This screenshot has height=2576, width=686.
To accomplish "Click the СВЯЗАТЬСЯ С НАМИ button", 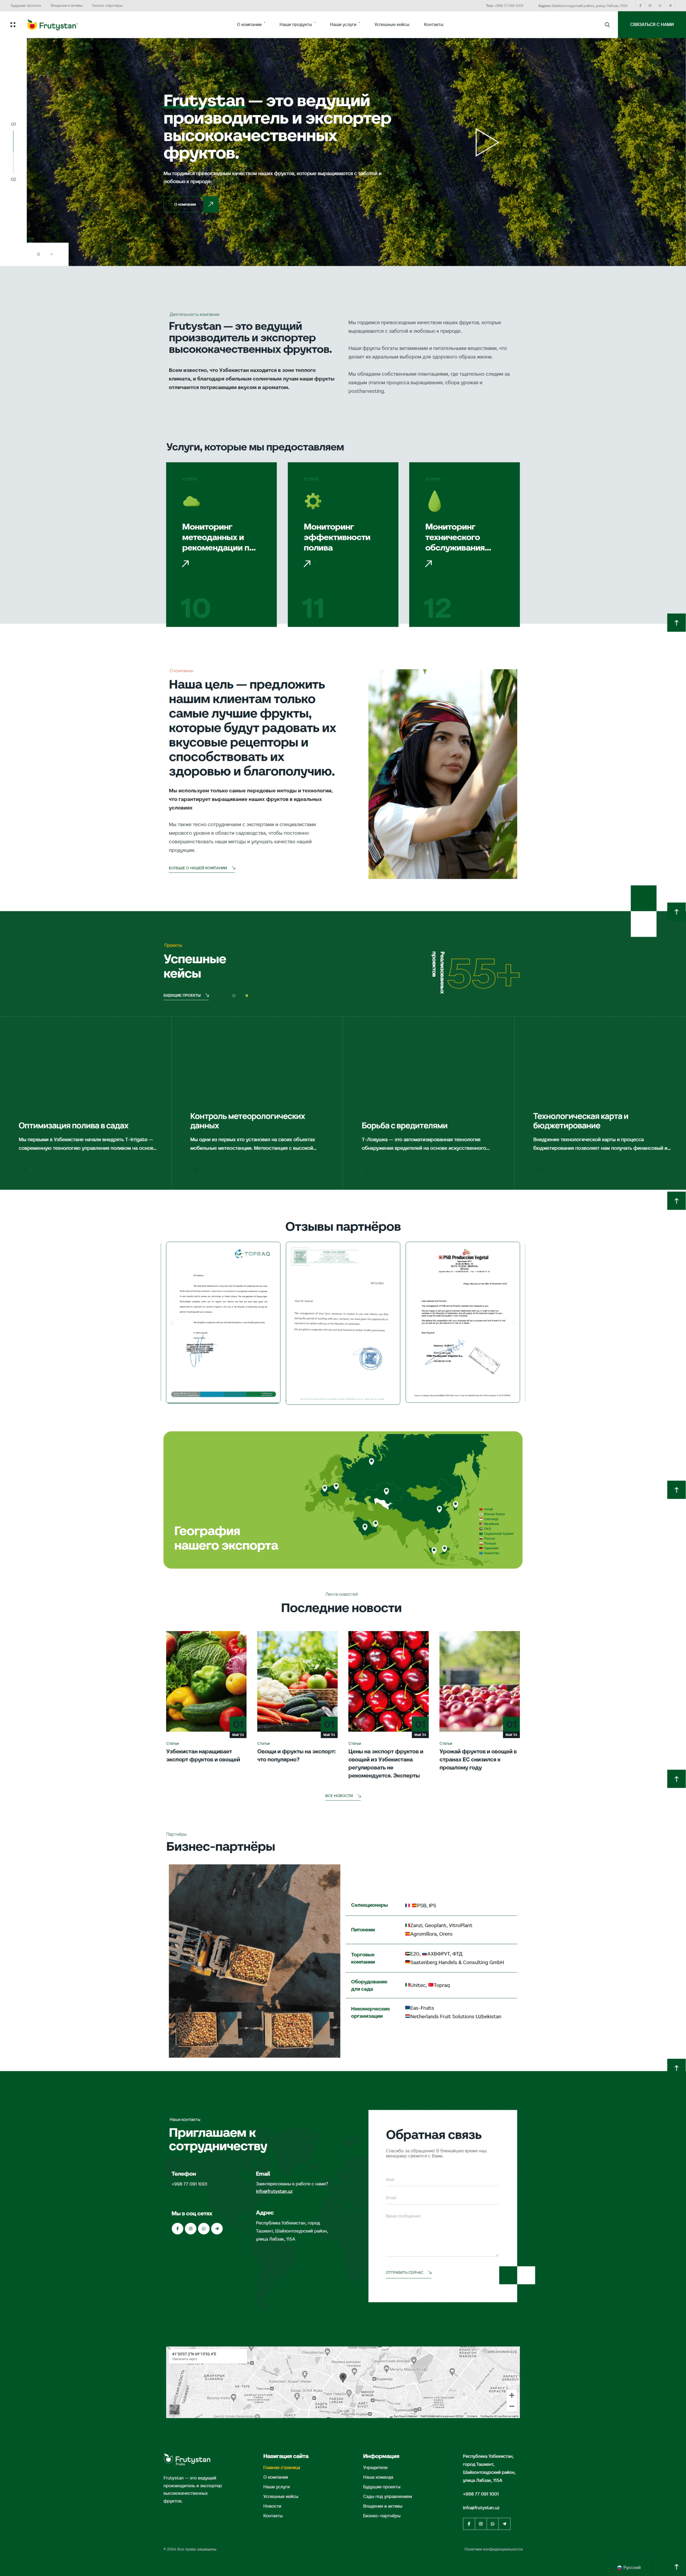I will (652, 24).
